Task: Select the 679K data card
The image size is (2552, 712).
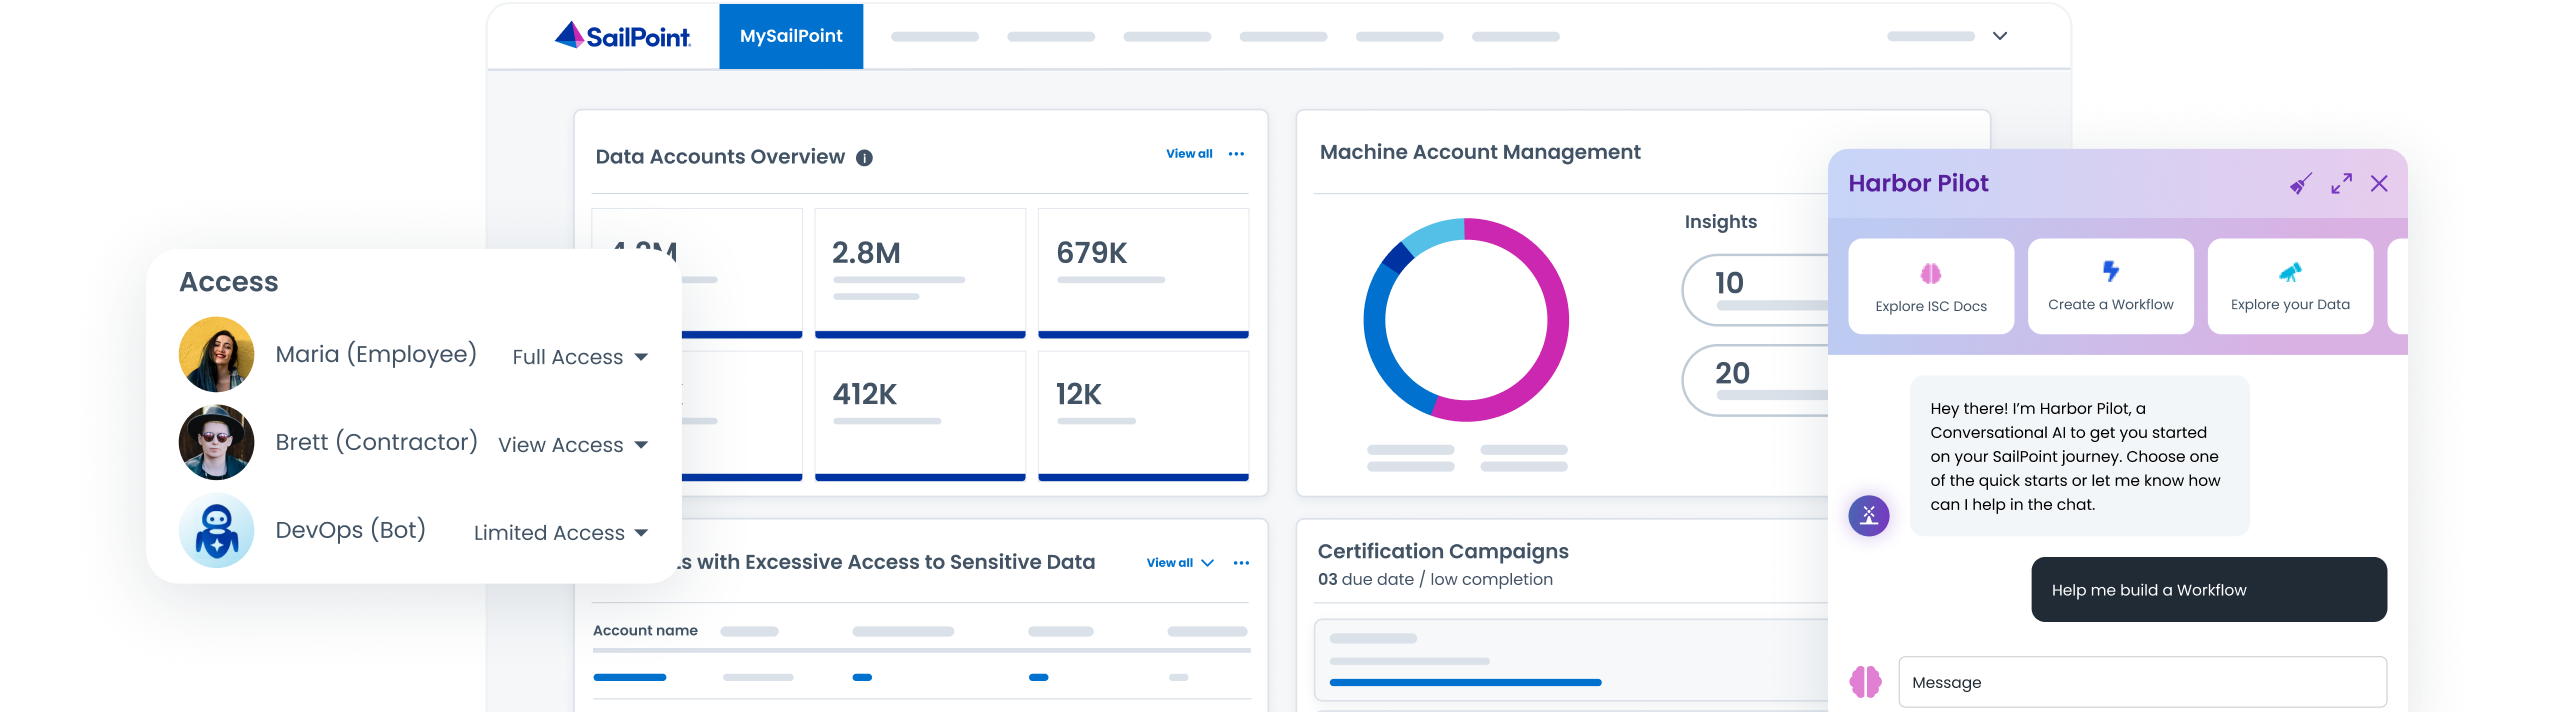Action: click(1143, 273)
